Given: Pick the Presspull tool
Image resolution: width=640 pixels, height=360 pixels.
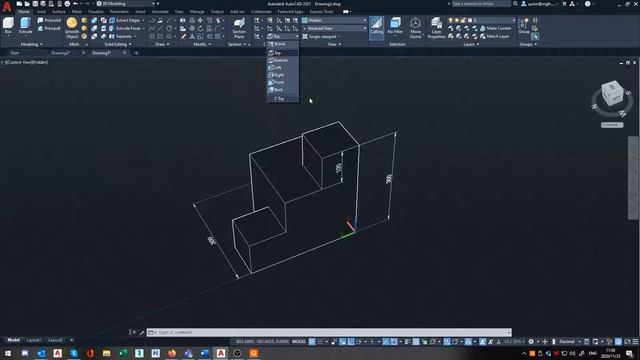Looking at the screenshot, I should click(49, 28).
